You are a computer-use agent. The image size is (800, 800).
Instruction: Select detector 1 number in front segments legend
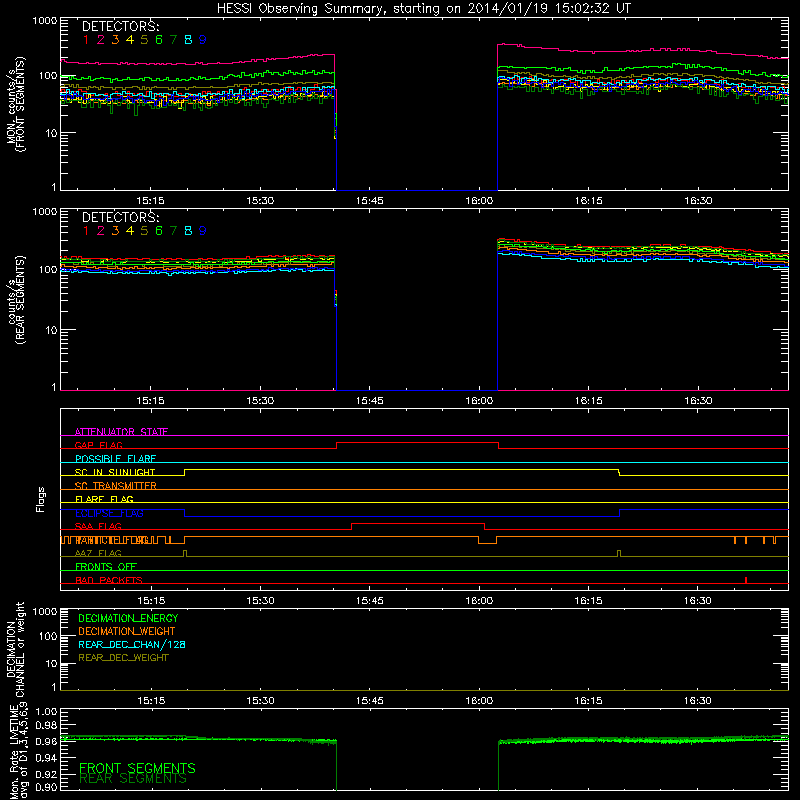(86, 40)
